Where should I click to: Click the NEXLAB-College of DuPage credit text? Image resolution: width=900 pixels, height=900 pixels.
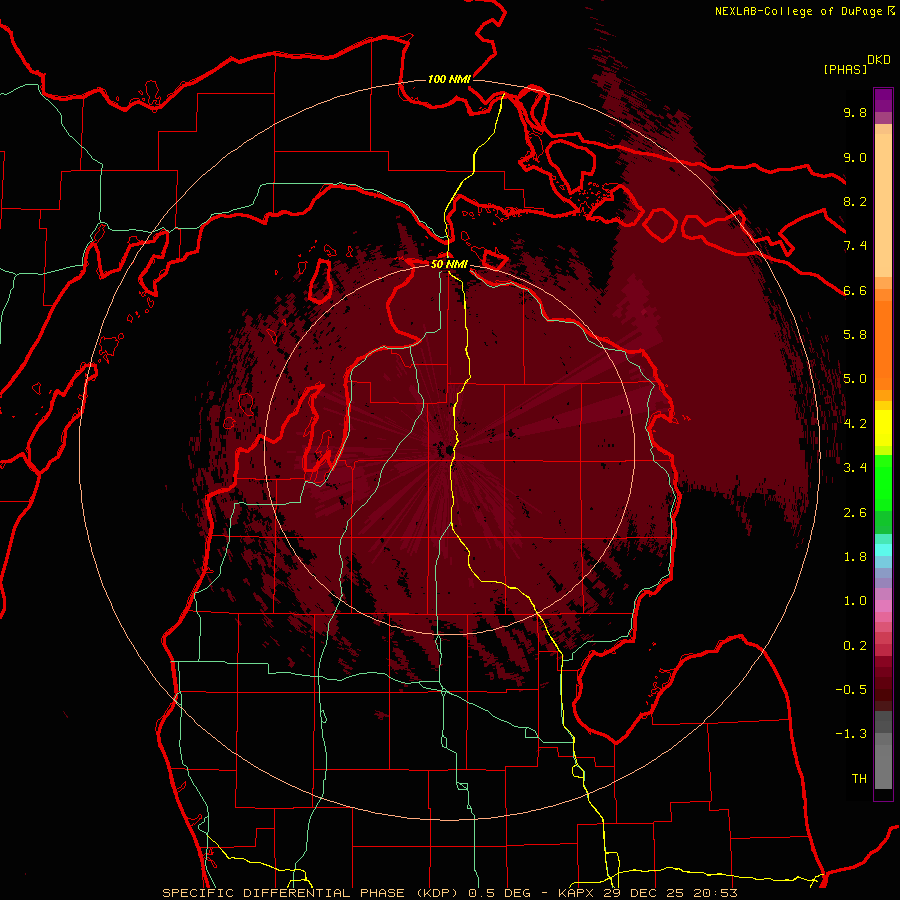800,11
